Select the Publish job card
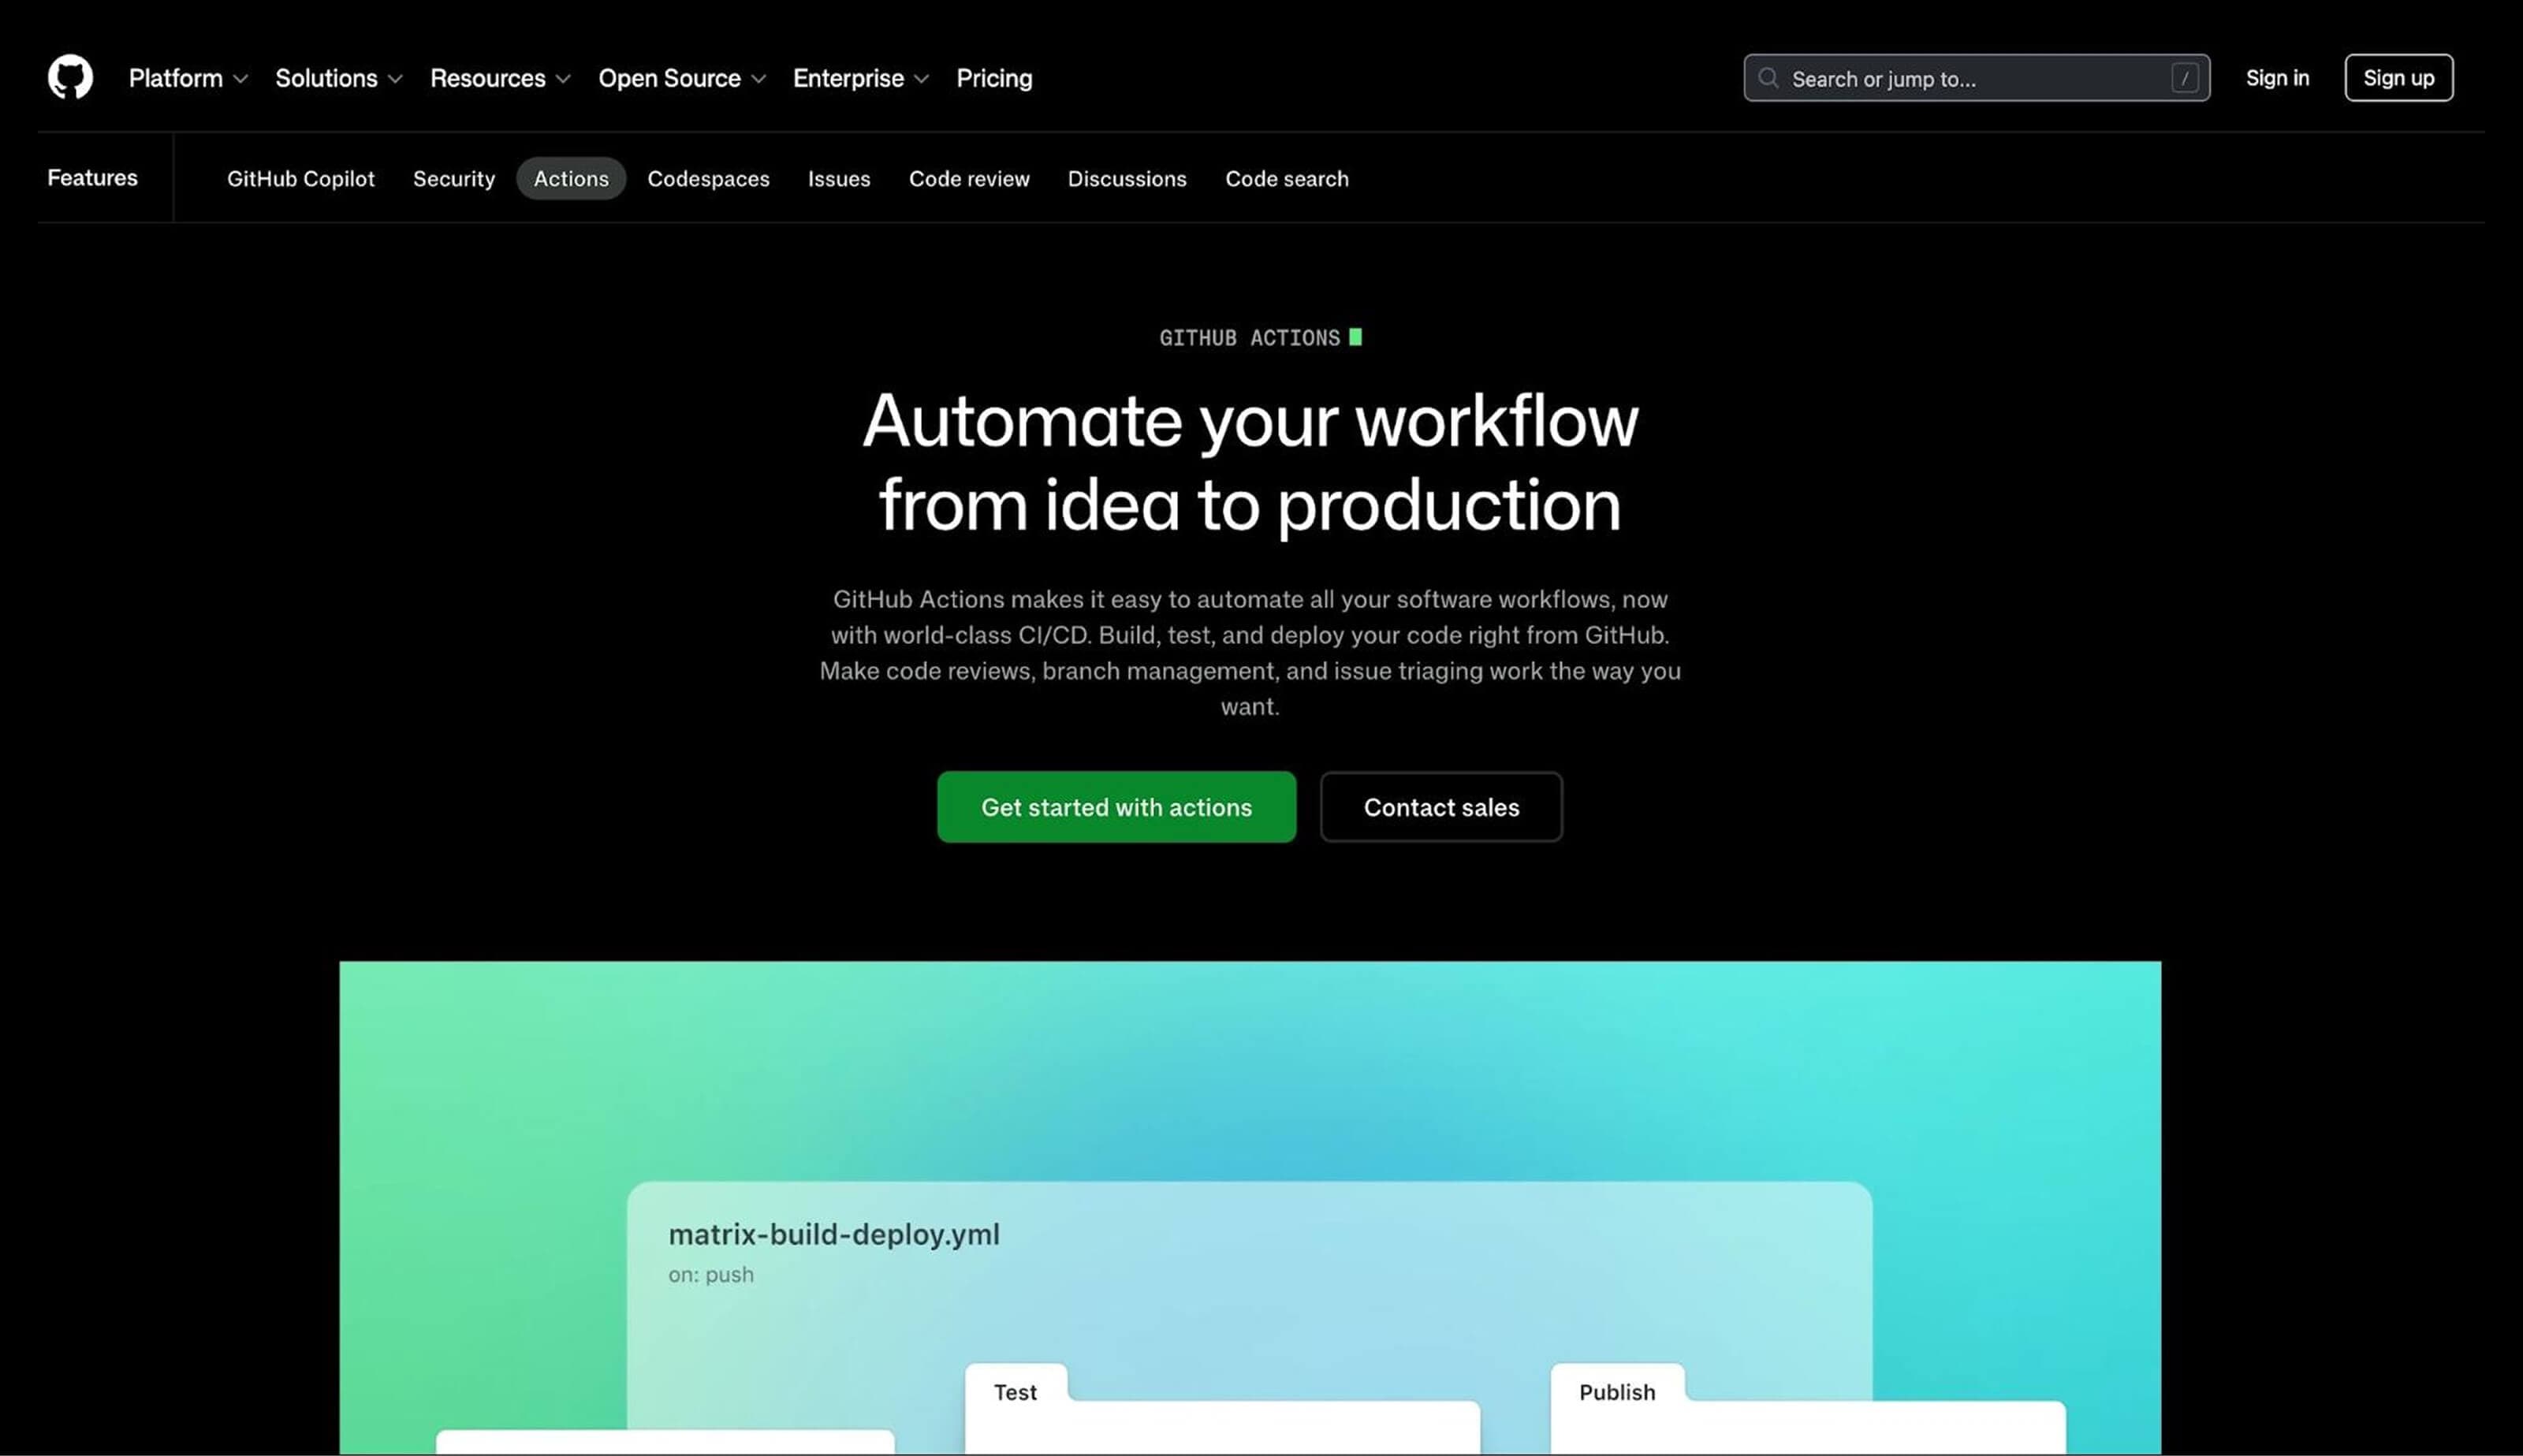Image resolution: width=2523 pixels, height=1456 pixels. [1808, 1409]
